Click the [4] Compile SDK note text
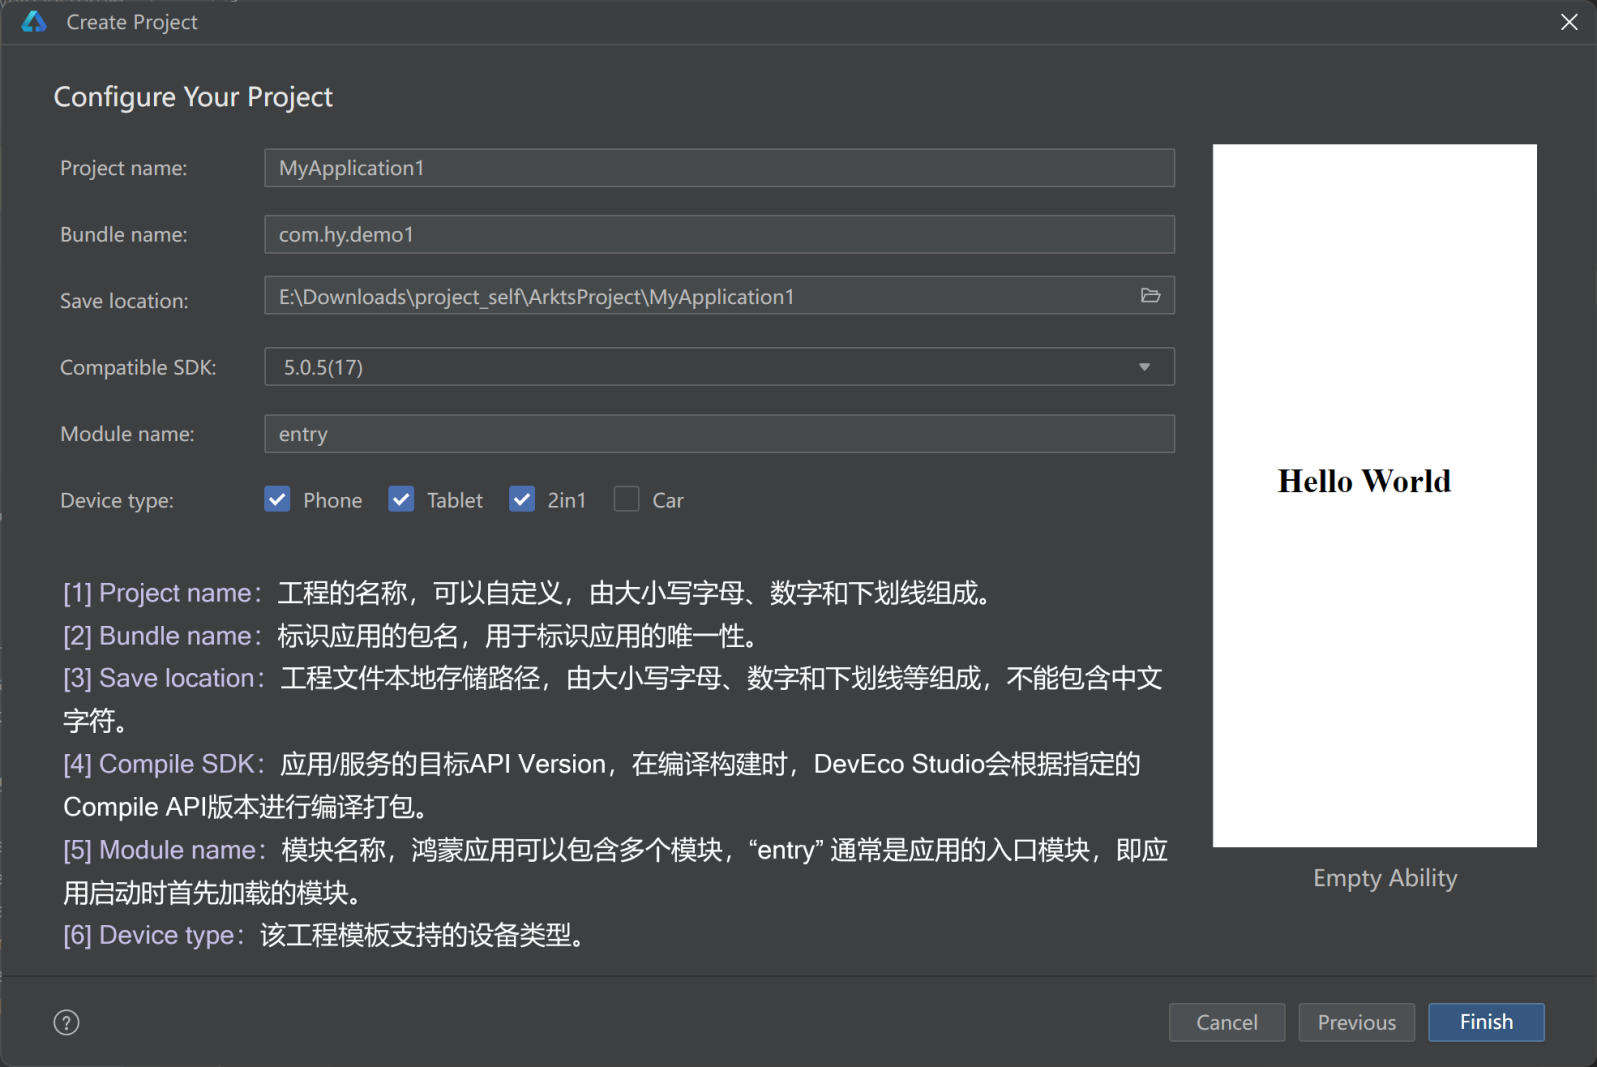Screen dimensions: 1597x1067 click(602, 785)
